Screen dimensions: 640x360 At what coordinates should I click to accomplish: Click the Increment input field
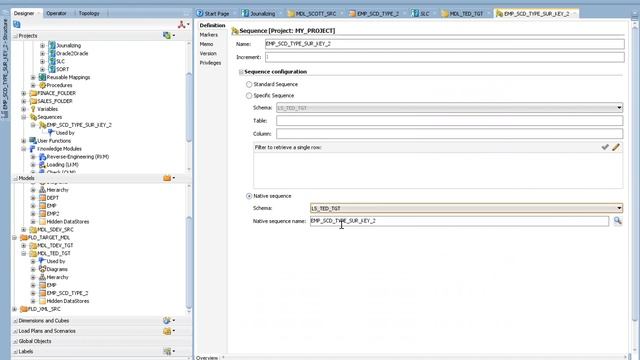tap(444, 57)
